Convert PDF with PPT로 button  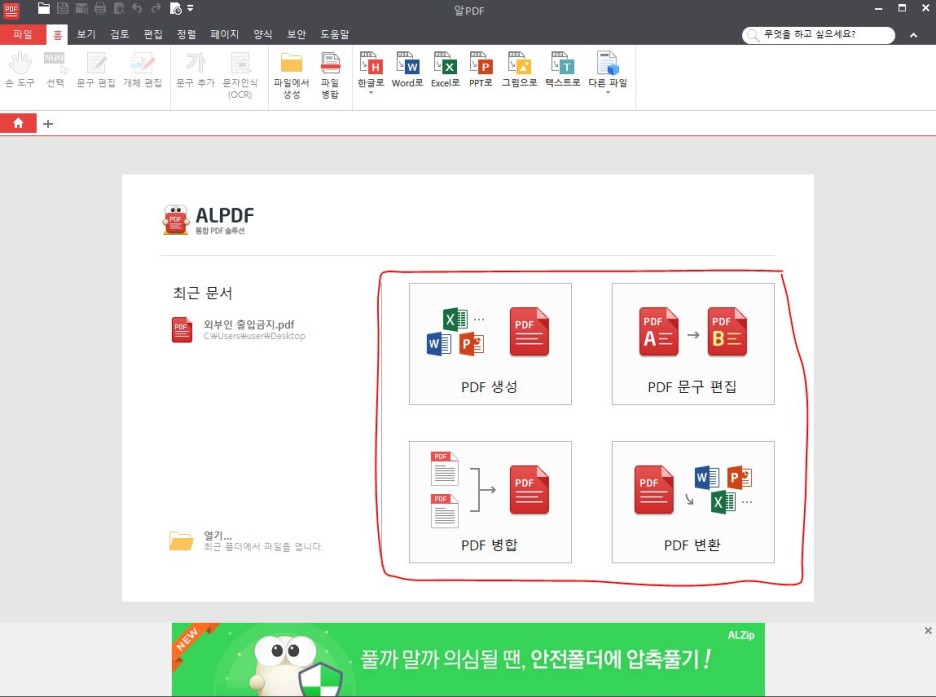(481, 70)
